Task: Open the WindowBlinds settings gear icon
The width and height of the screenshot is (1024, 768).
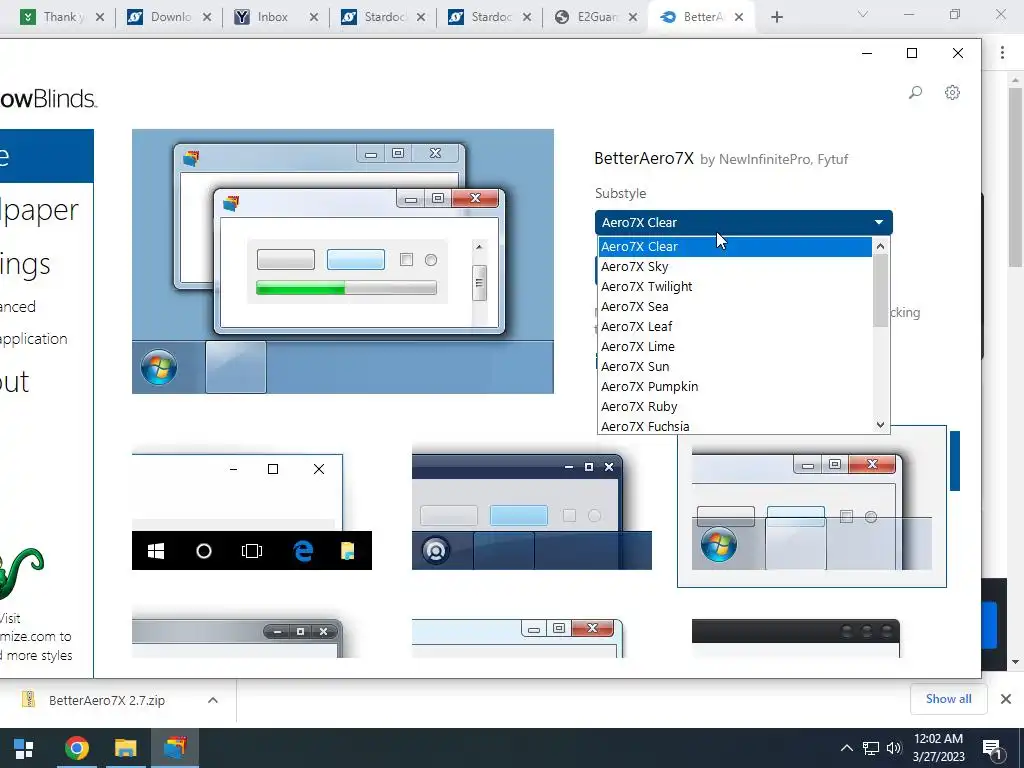Action: 952,93
